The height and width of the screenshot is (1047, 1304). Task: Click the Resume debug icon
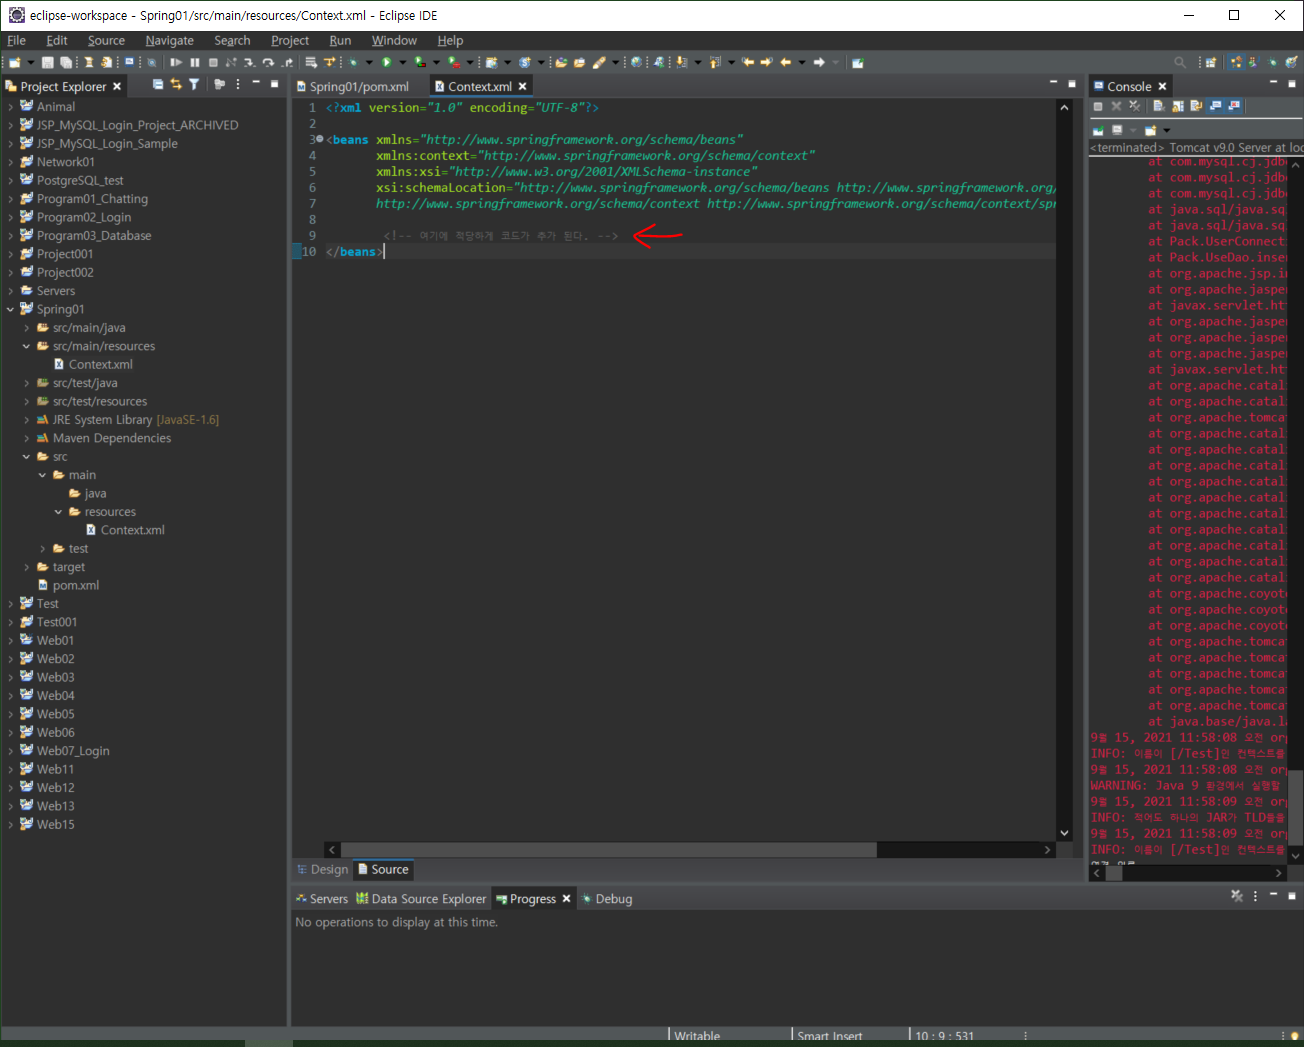click(176, 62)
